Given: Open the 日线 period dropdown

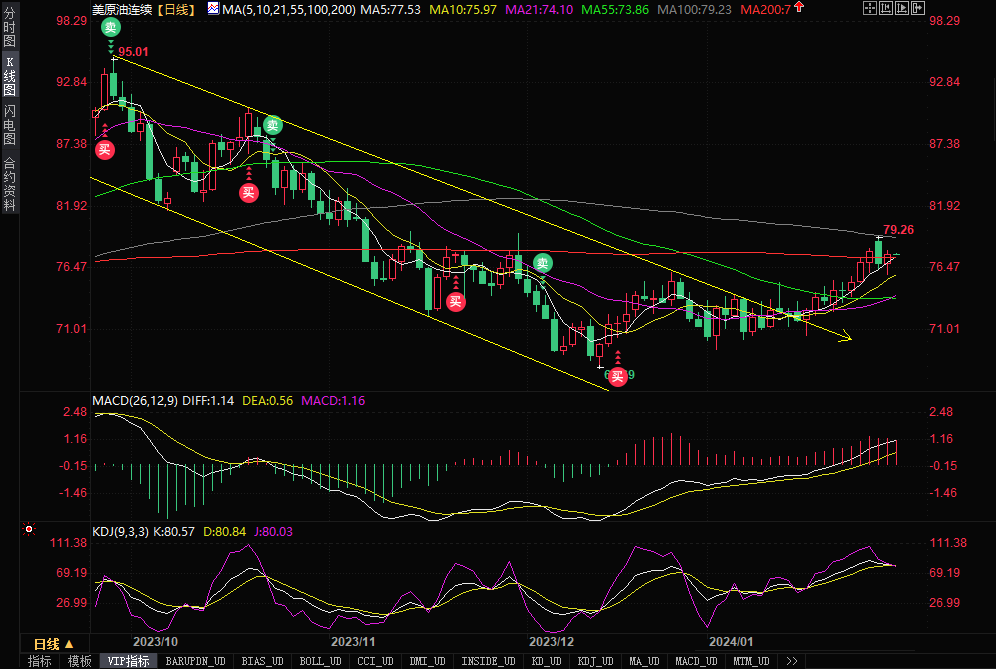Looking at the screenshot, I should 53,644.
